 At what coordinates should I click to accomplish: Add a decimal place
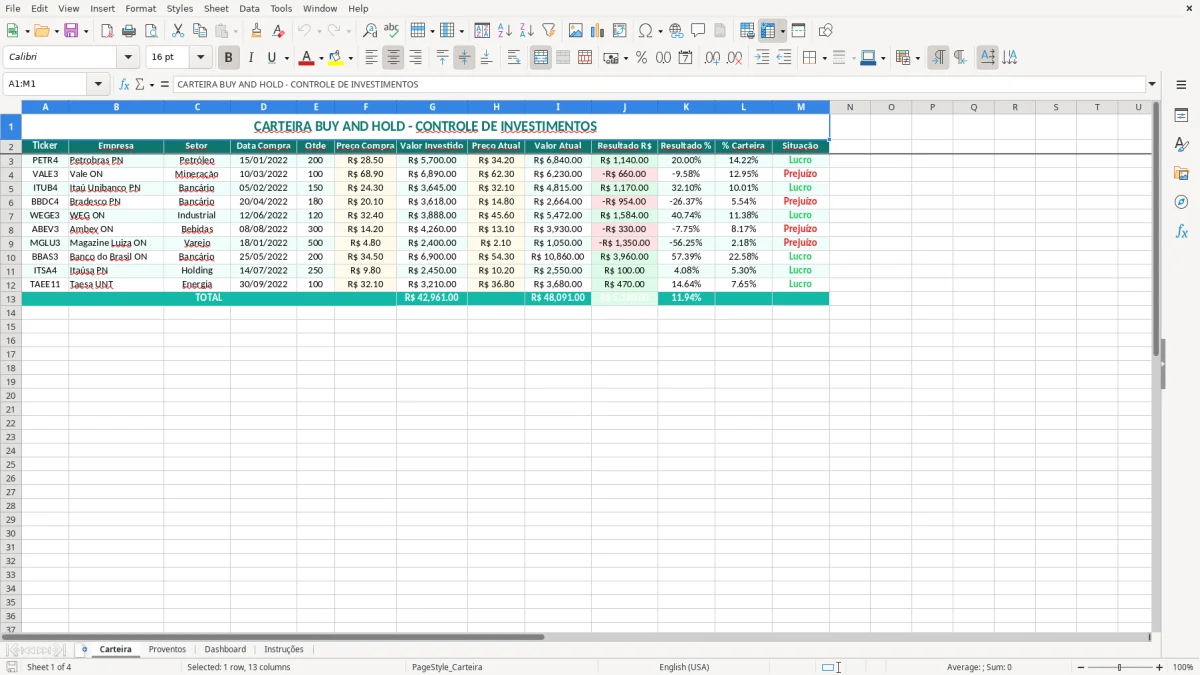[x=712, y=58]
